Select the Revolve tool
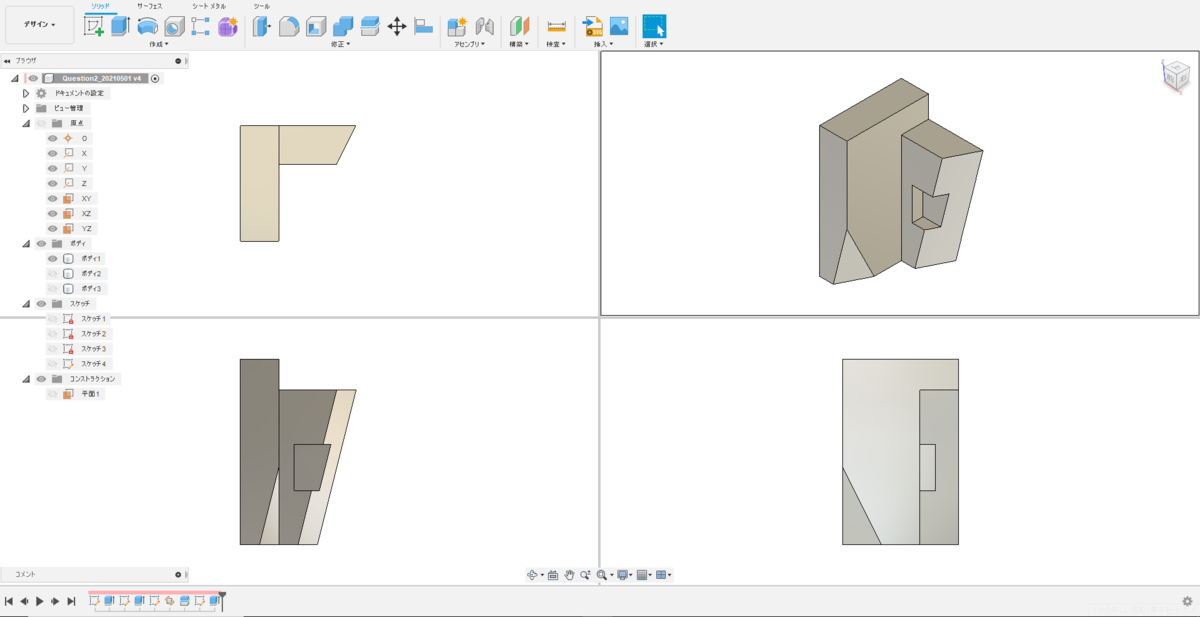Image resolution: width=1200 pixels, height=617 pixels. tap(147, 27)
